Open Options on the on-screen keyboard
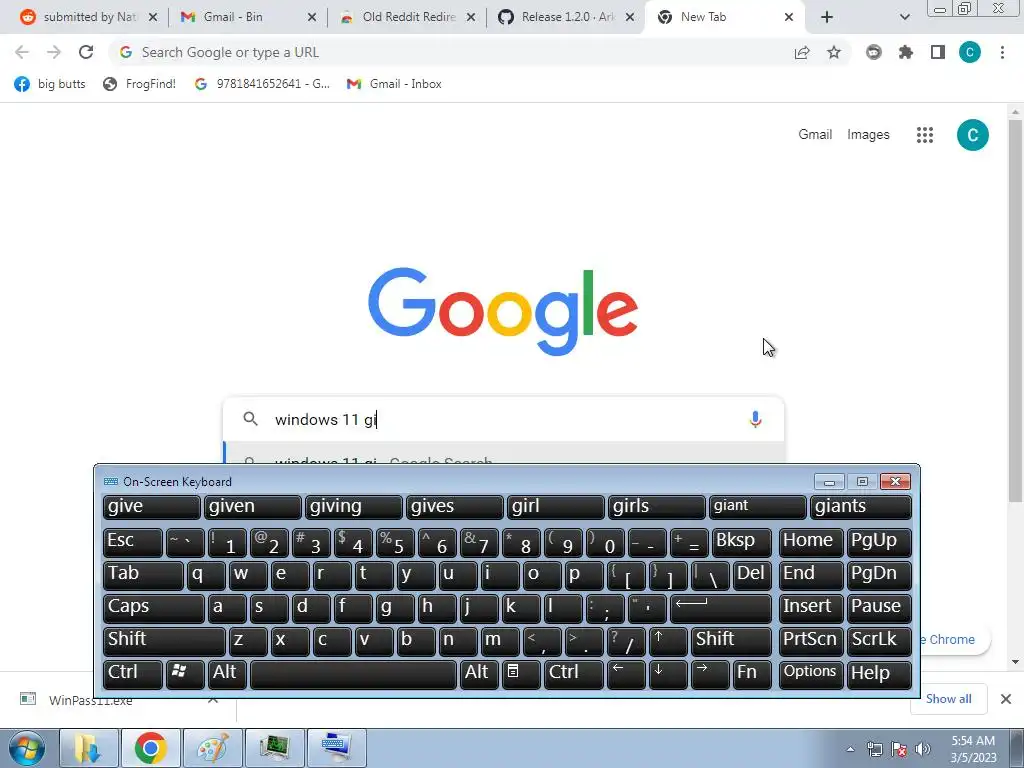1024x768 pixels. pos(810,674)
